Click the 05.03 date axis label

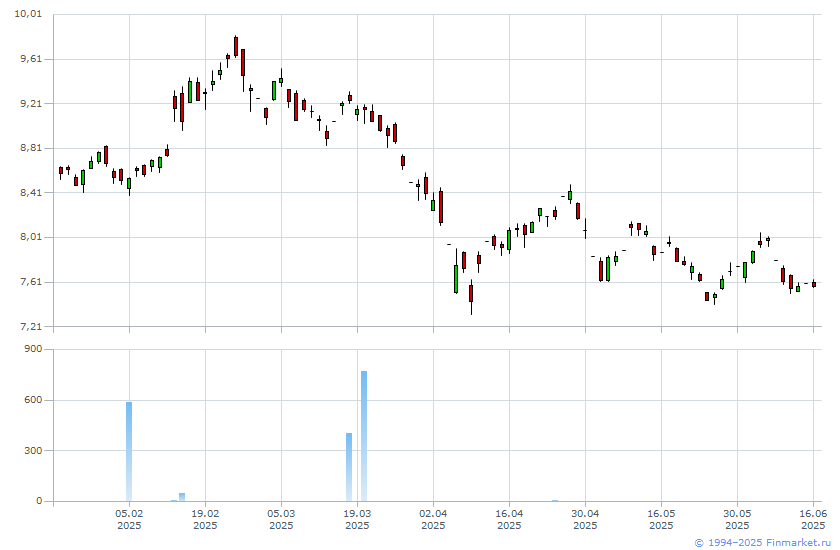click(281, 519)
